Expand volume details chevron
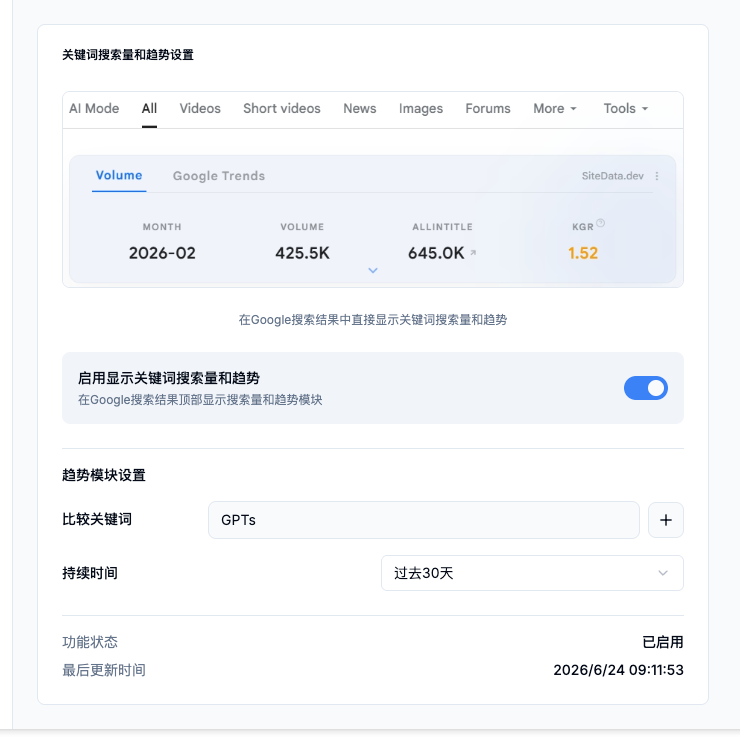740x737 pixels. [373, 270]
